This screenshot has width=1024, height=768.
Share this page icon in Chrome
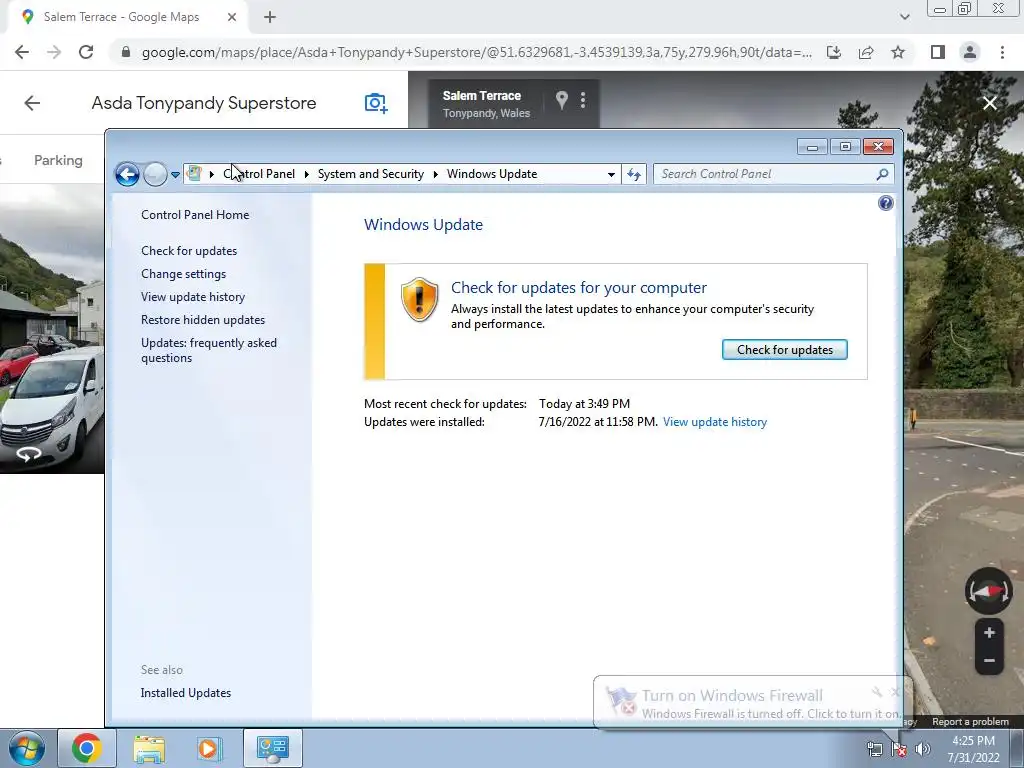866,52
